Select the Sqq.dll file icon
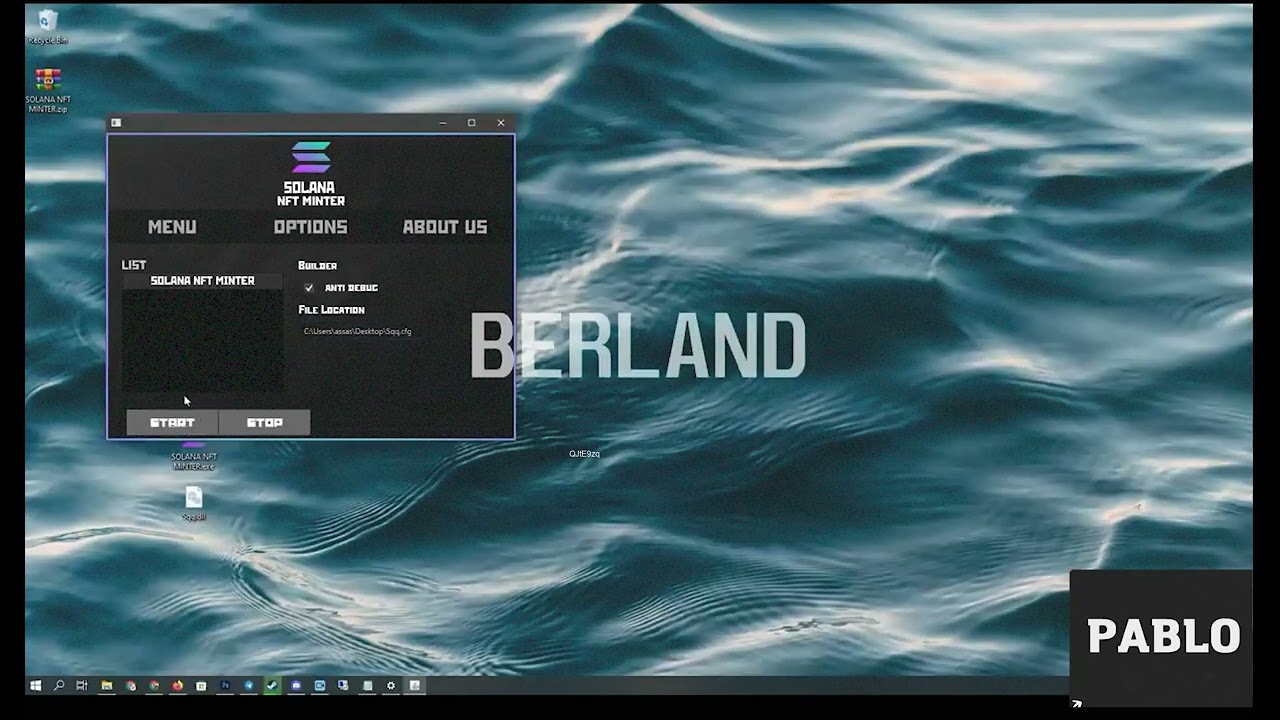This screenshot has height=720, width=1280. 194,497
